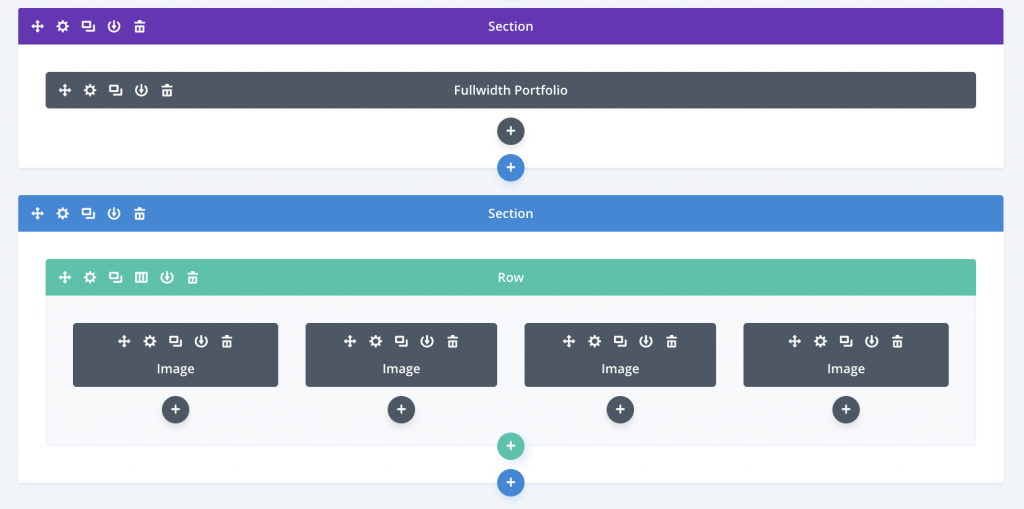The width and height of the screenshot is (1024, 509).
Task: Duplicate the blue Section
Action: (x=88, y=213)
